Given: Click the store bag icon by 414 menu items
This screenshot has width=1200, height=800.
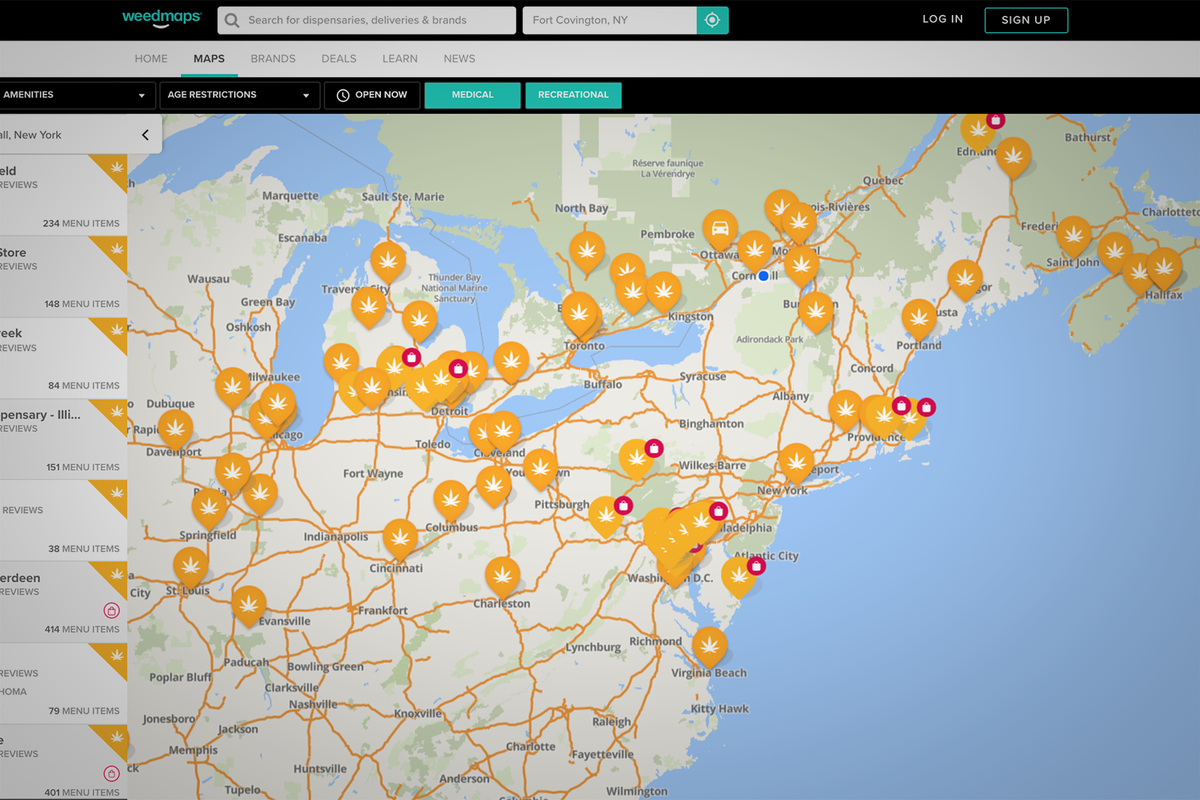Looking at the screenshot, I should [111, 610].
